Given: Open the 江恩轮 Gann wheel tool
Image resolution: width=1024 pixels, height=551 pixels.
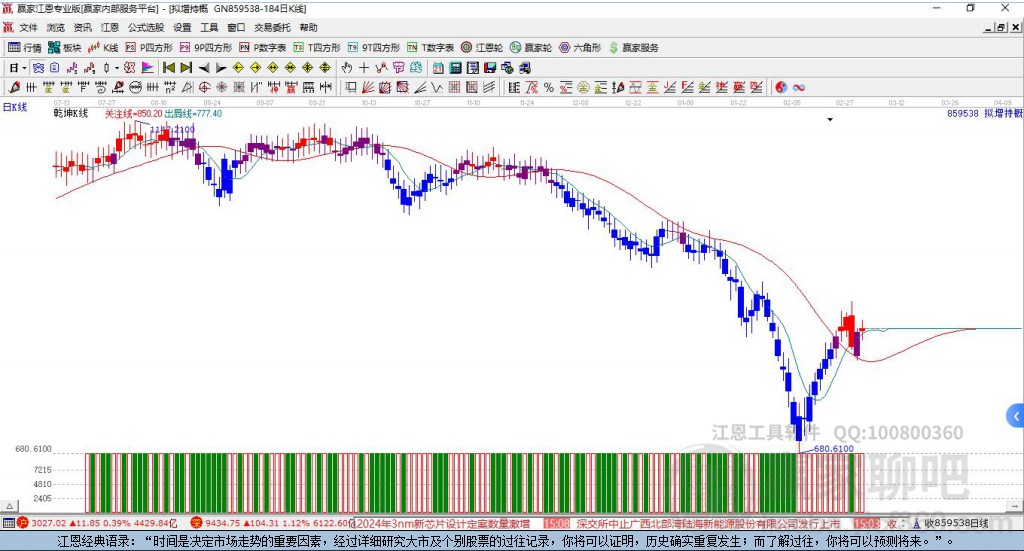Looking at the screenshot, I should pos(482,47).
